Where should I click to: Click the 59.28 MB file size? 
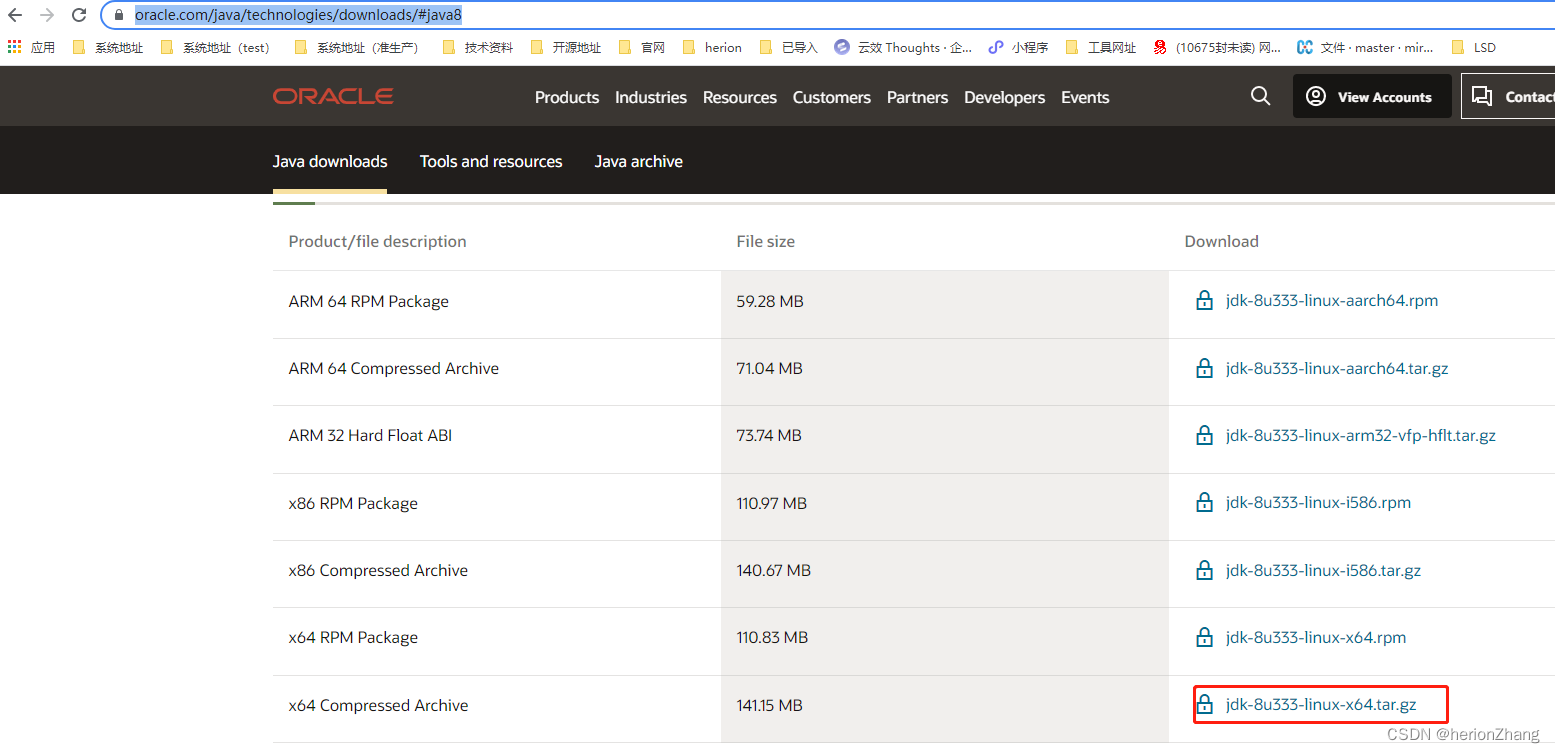point(770,302)
